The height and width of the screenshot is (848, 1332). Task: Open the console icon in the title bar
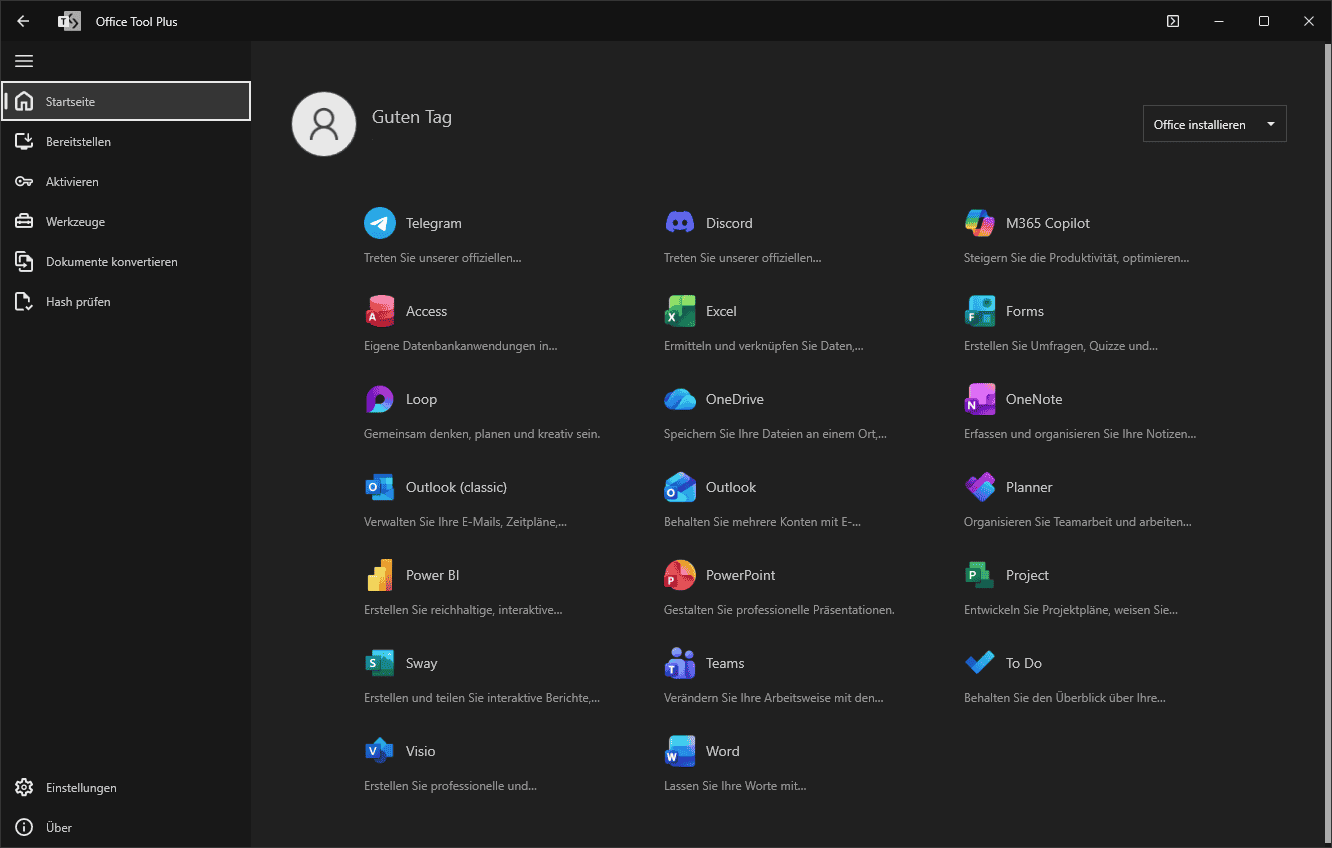click(1172, 21)
